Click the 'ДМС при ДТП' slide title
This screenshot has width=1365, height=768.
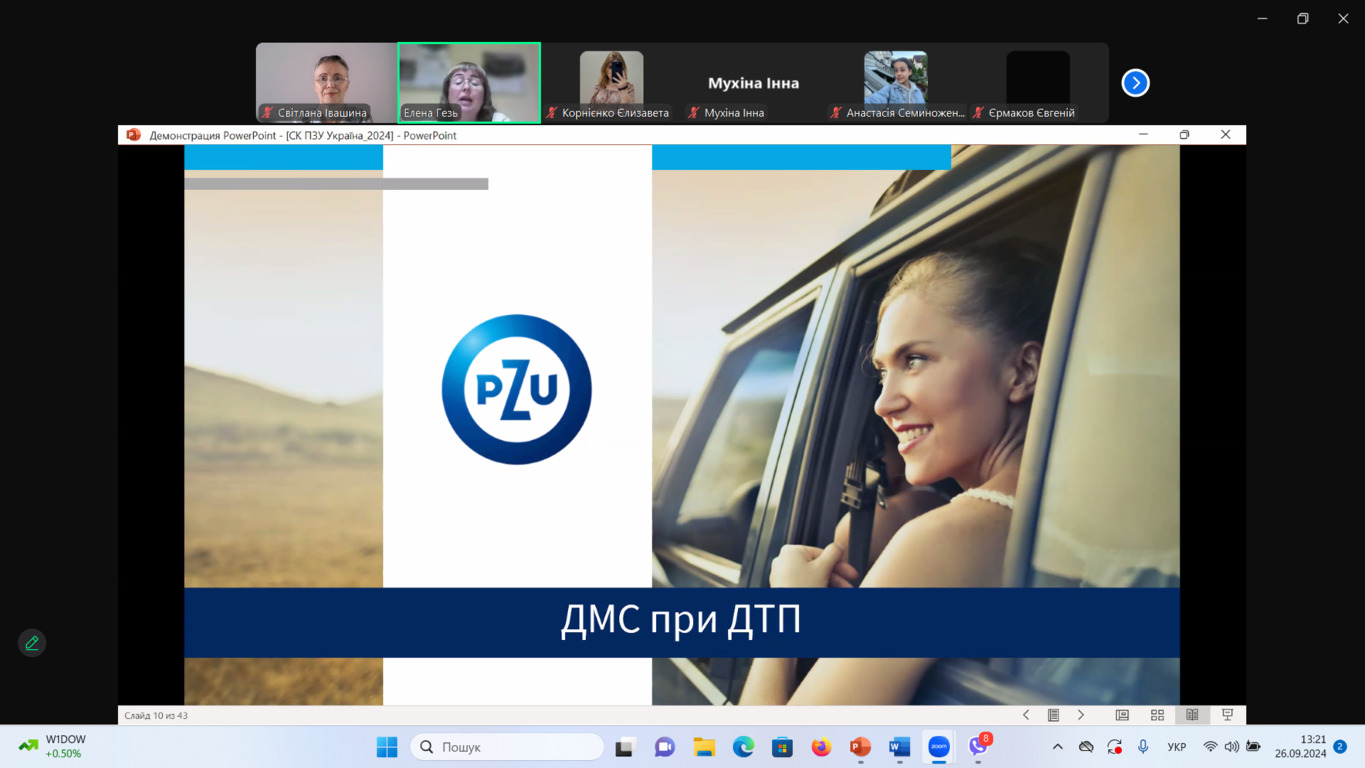click(681, 620)
